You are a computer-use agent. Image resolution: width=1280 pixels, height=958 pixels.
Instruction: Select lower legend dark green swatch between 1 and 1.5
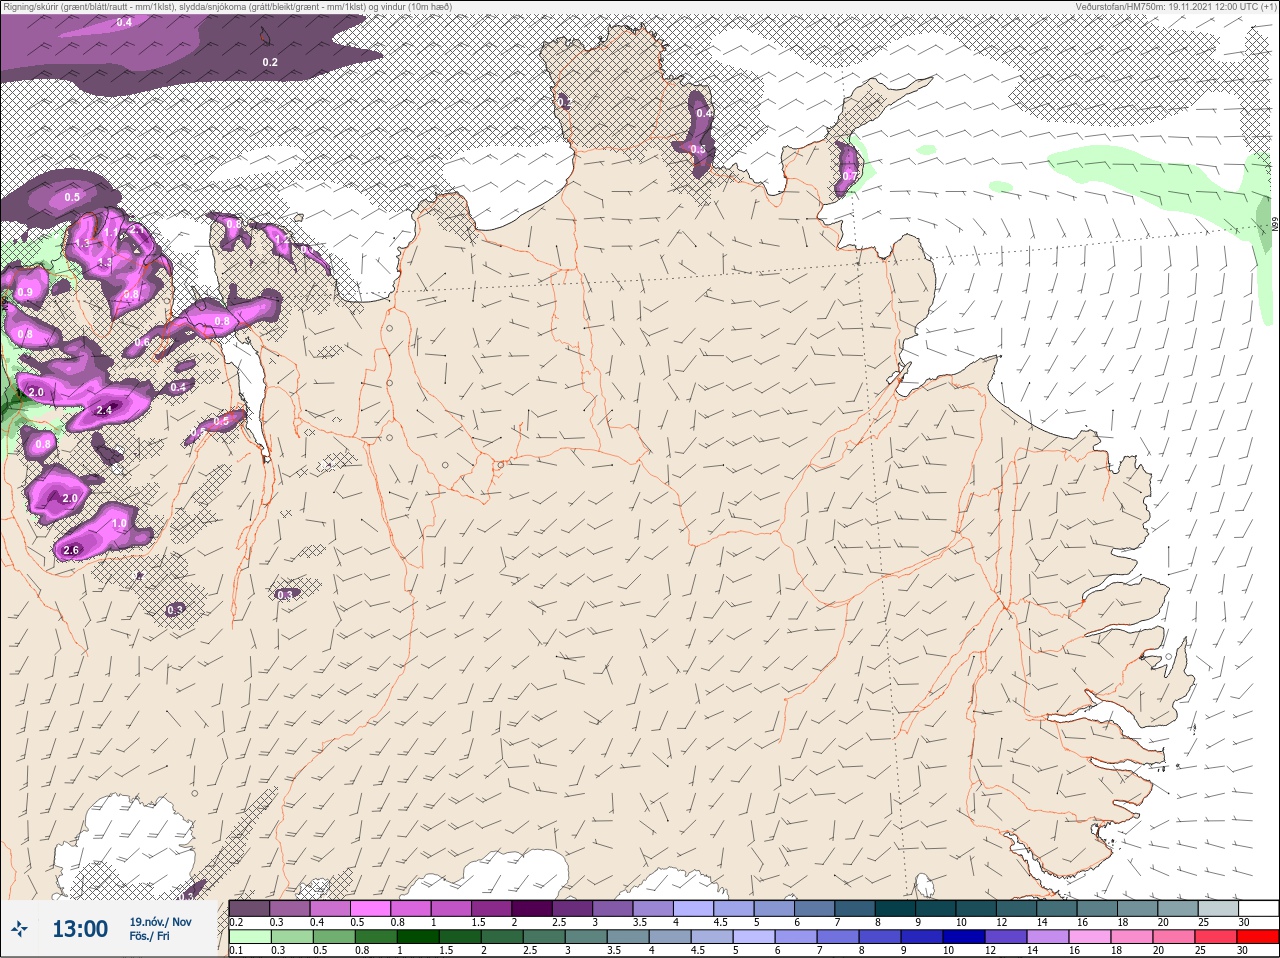[418, 936]
